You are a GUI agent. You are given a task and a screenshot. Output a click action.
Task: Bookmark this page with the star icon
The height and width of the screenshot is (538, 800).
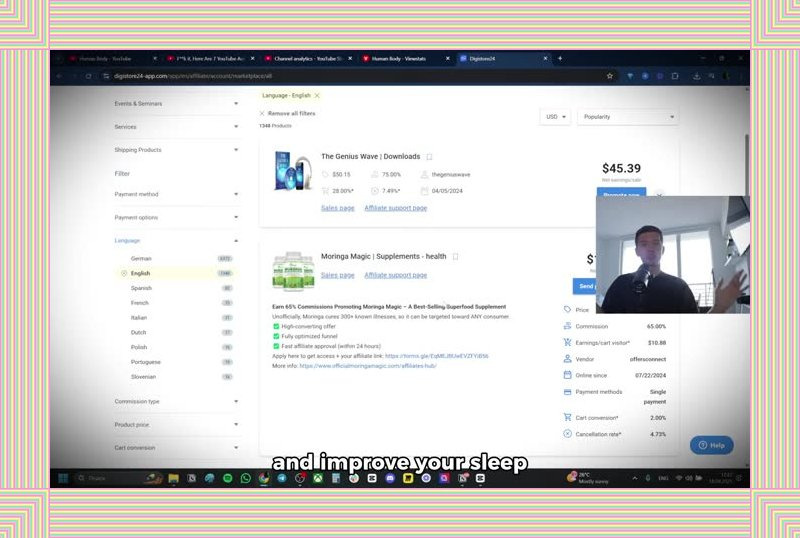[609, 76]
